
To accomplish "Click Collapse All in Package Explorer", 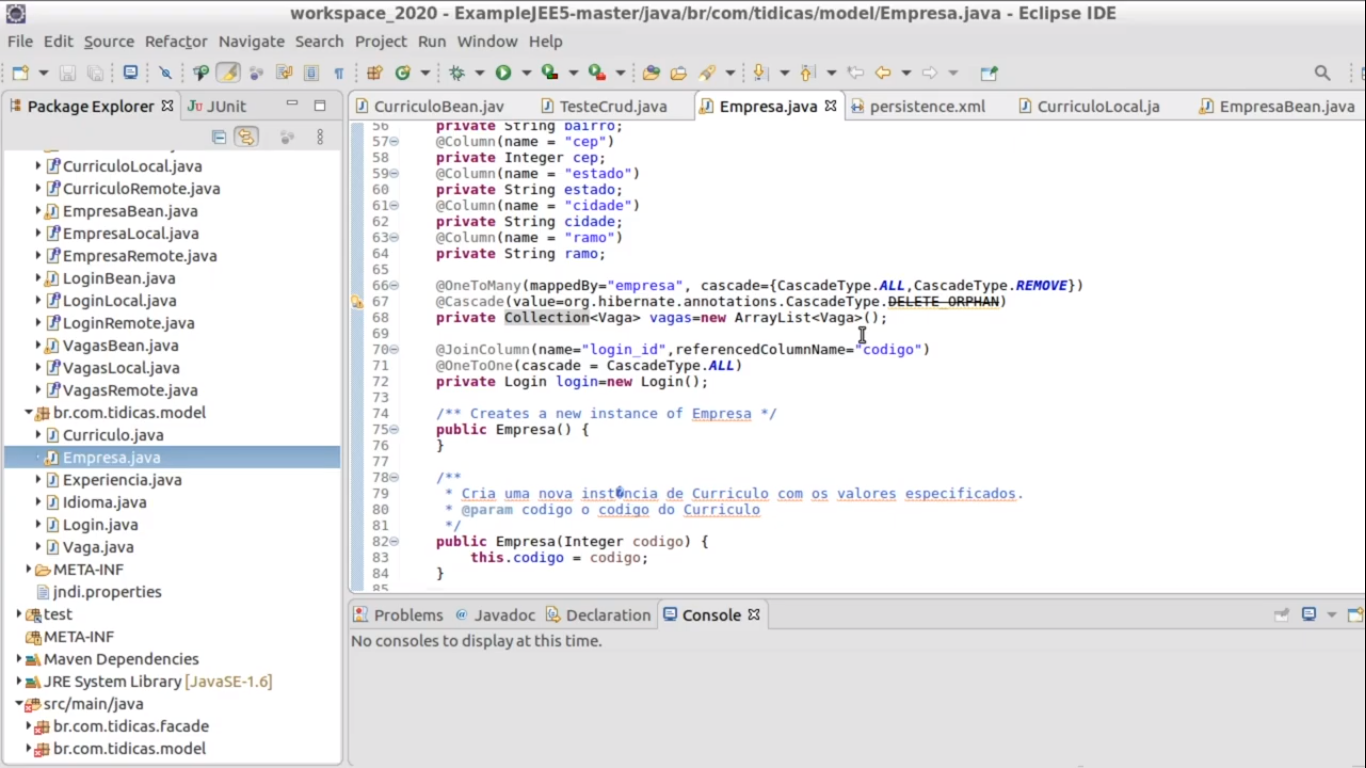I will click(219, 137).
